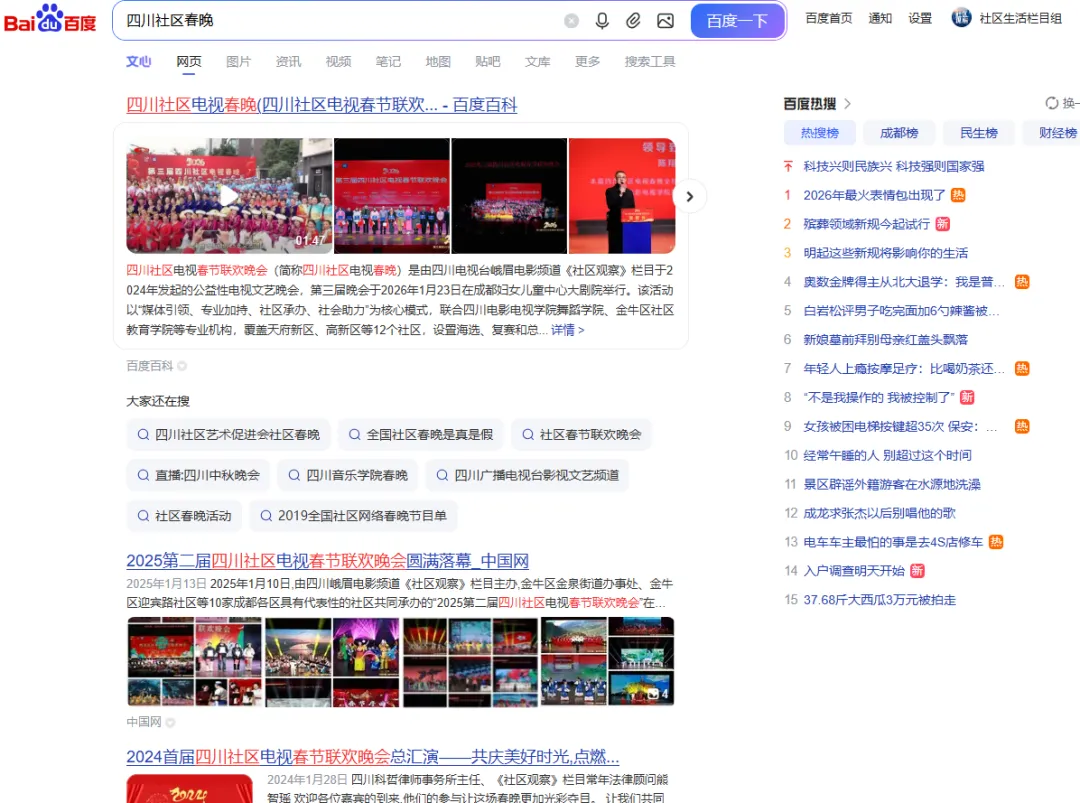
Task: Search 2019全国社区网络春晚节目单 suggestion
Action: click(x=353, y=516)
